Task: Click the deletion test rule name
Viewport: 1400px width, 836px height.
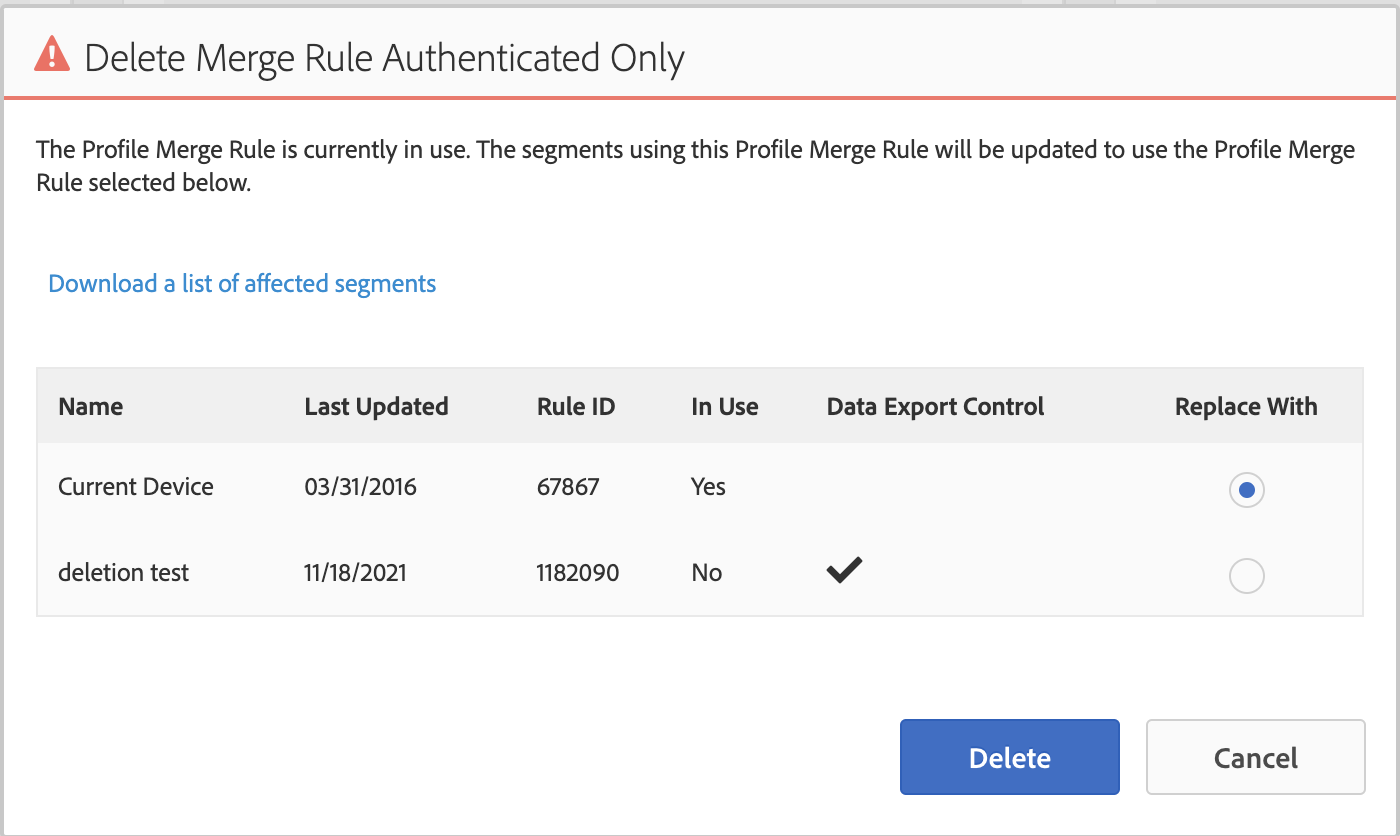Action: (x=124, y=573)
